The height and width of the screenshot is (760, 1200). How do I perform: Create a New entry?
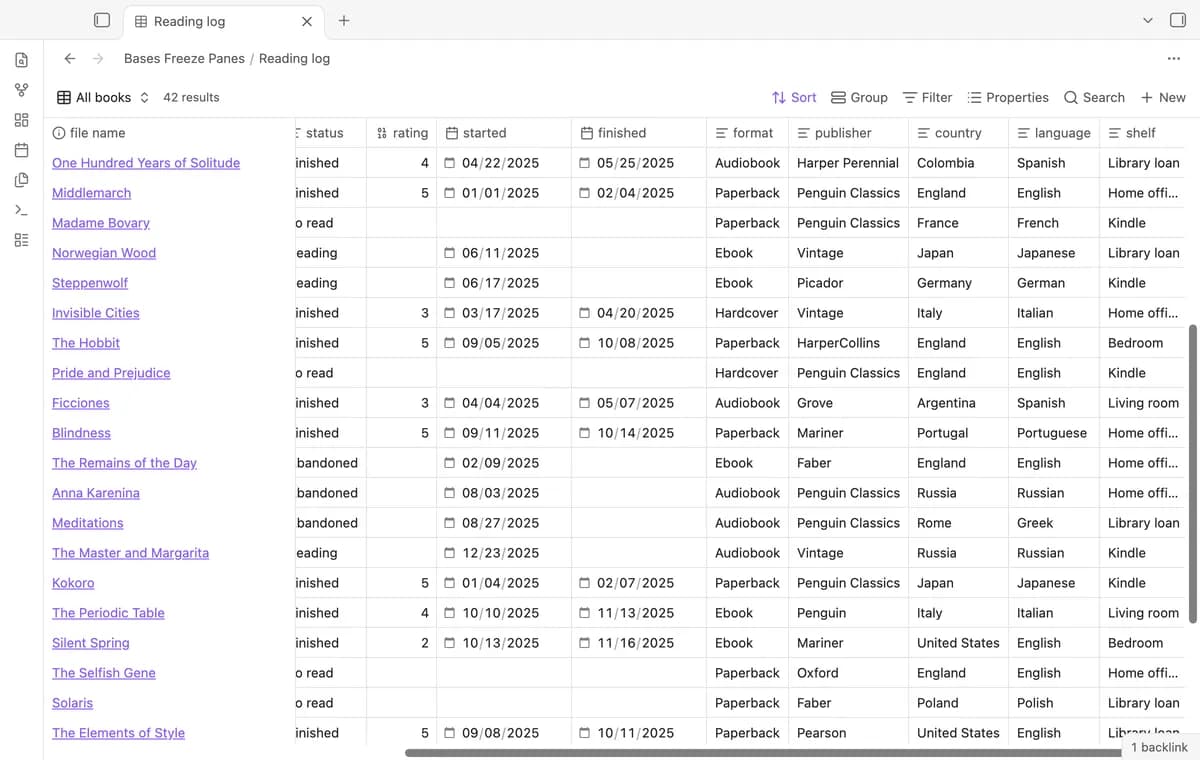(x=1163, y=97)
